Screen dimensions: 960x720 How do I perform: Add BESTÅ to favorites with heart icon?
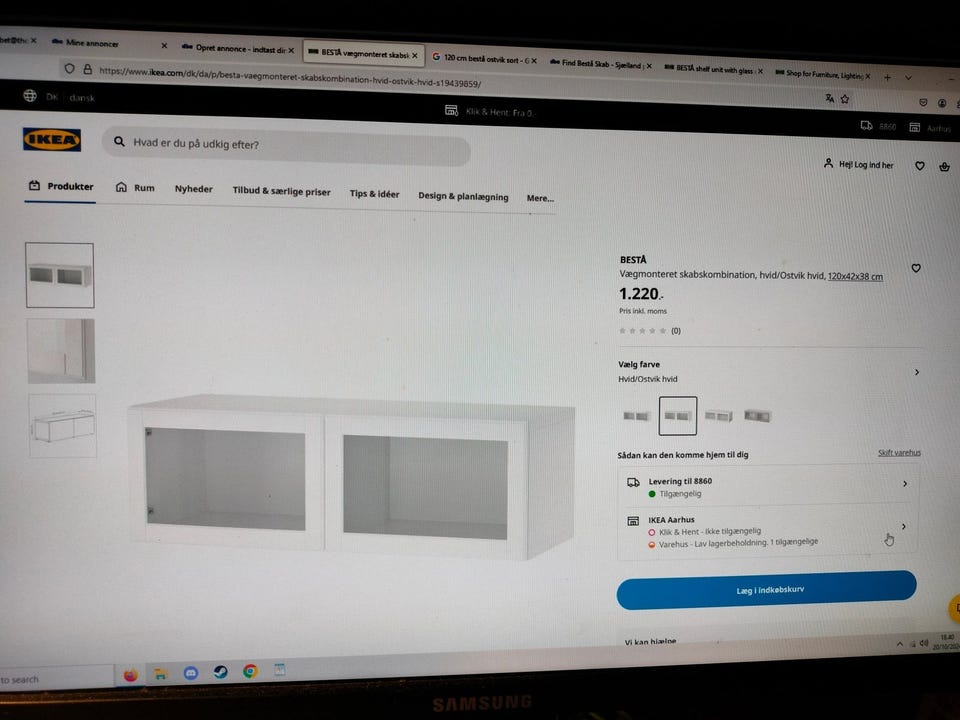(916, 268)
